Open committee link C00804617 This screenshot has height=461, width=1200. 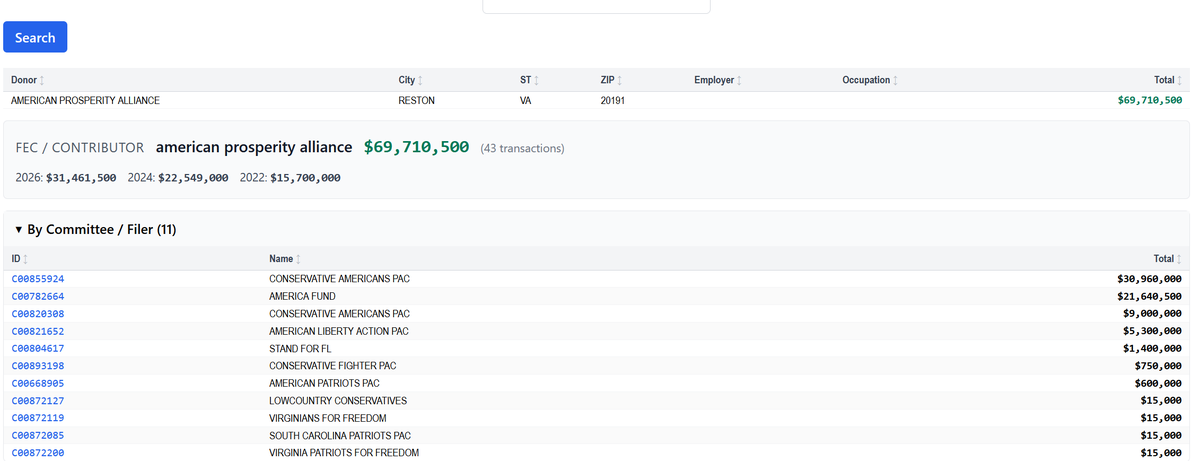38,348
